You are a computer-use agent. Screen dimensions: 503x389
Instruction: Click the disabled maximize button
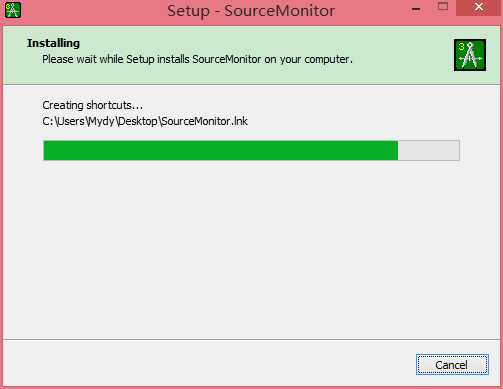coord(443,7)
